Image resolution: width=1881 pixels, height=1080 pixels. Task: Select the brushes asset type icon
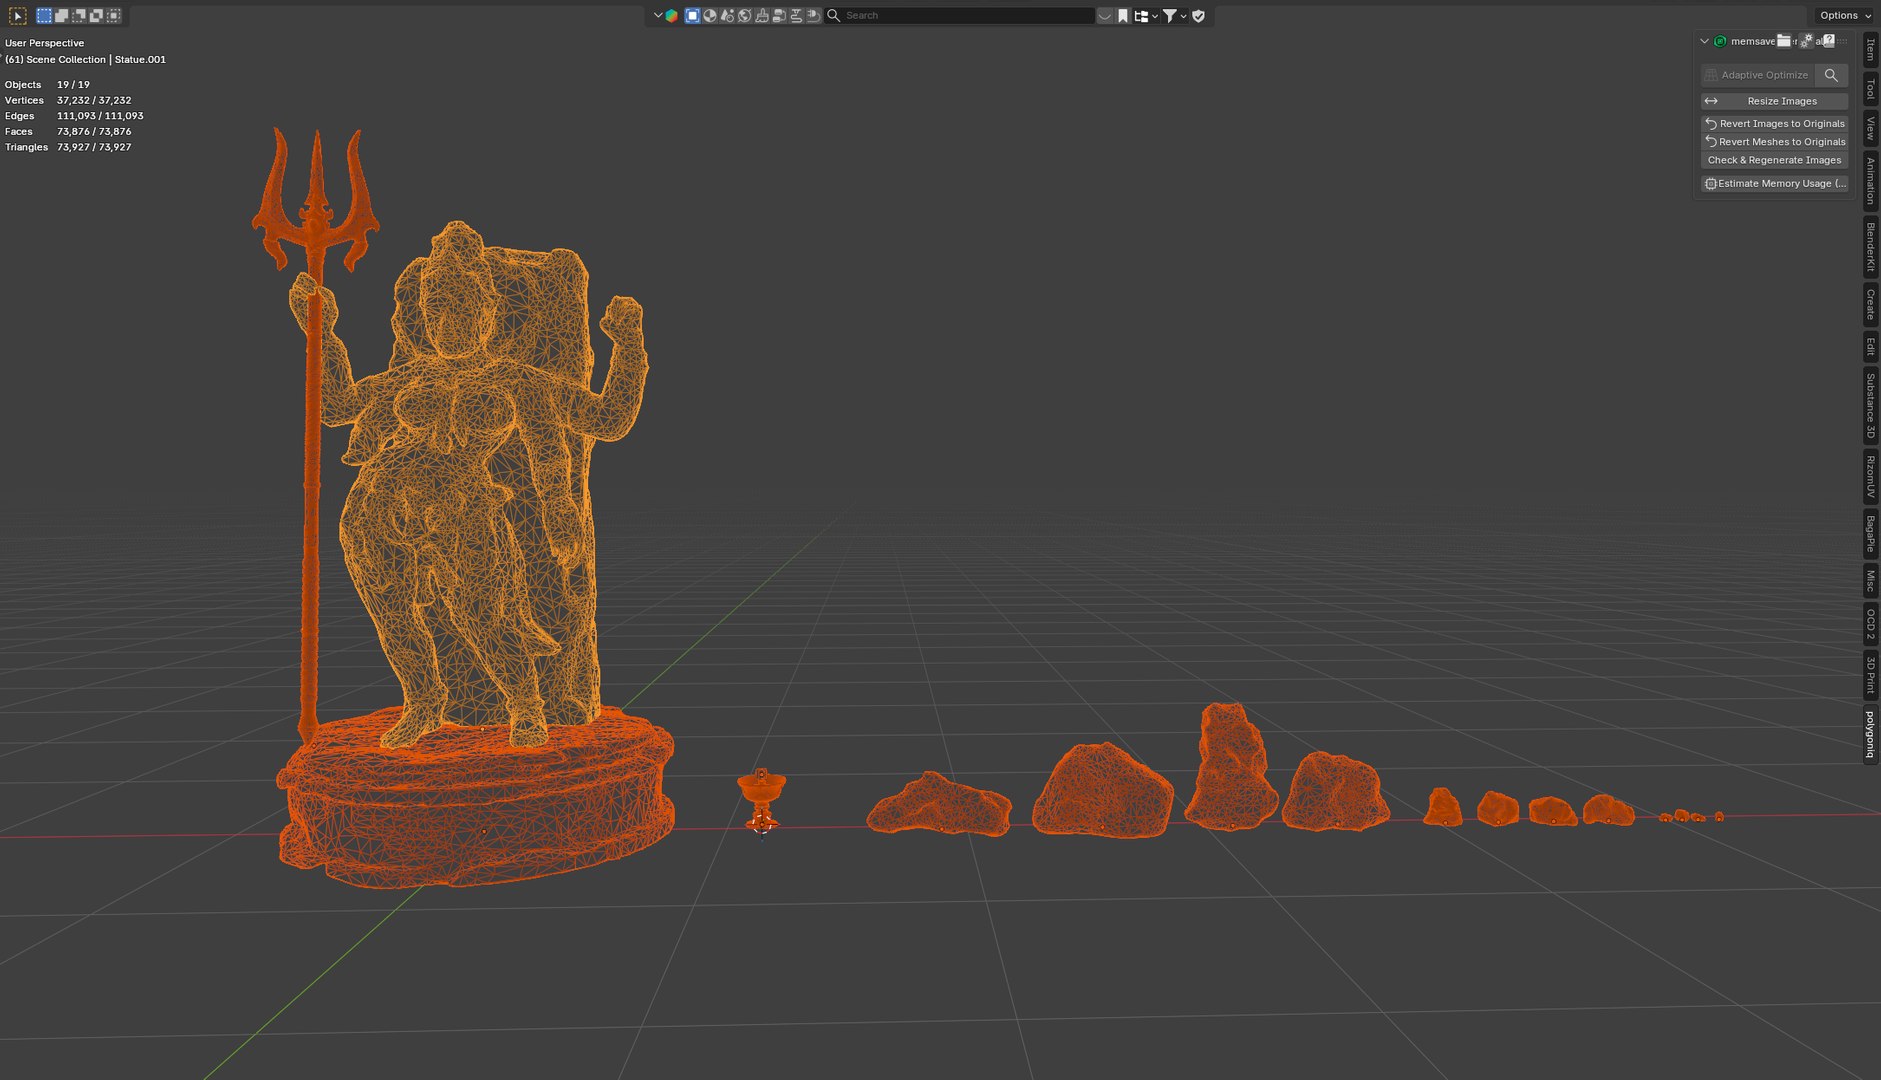(762, 15)
